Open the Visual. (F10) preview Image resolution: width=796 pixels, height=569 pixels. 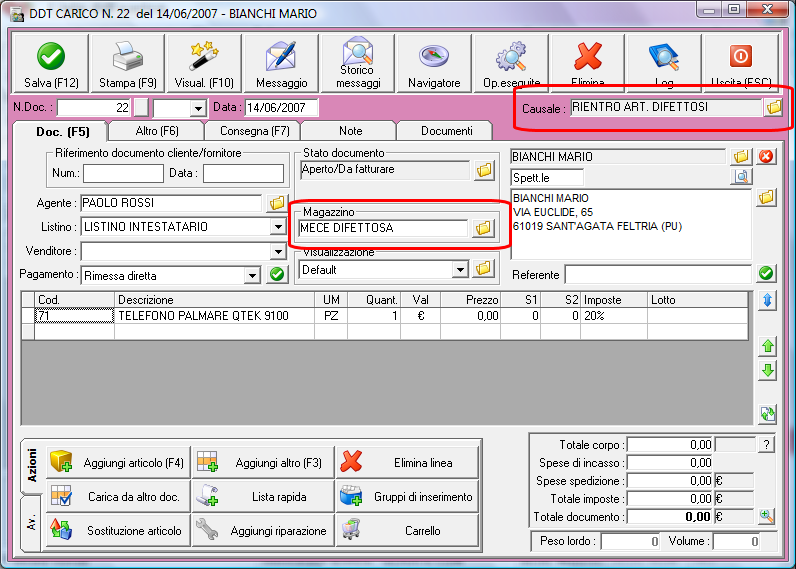(x=204, y=63)
